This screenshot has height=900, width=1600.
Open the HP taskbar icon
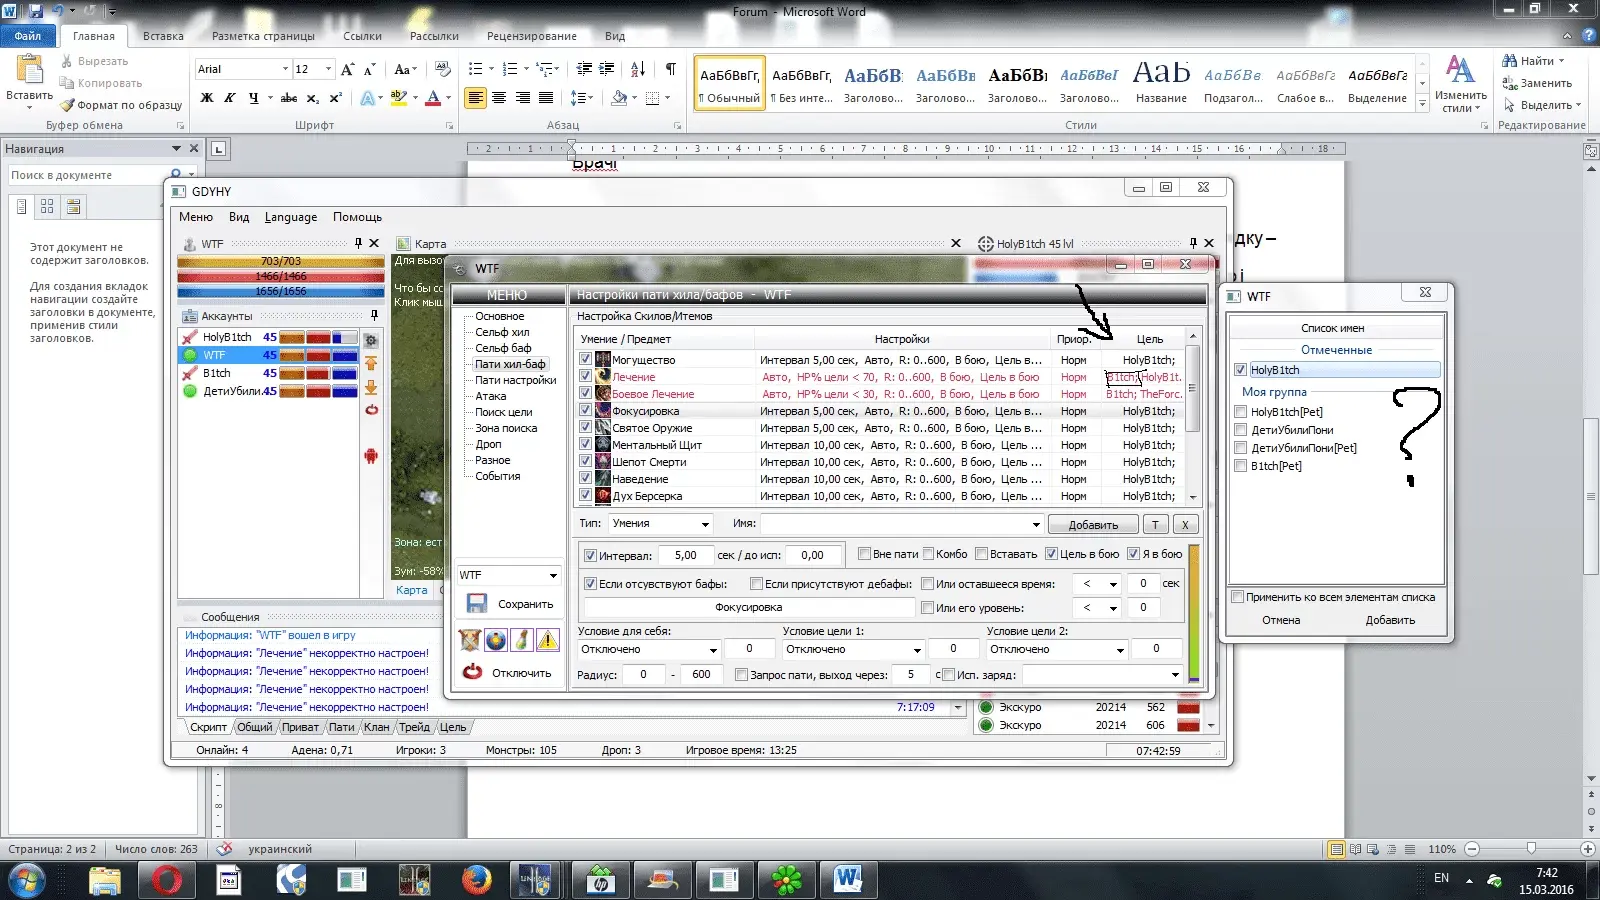(x=601, y=880)
